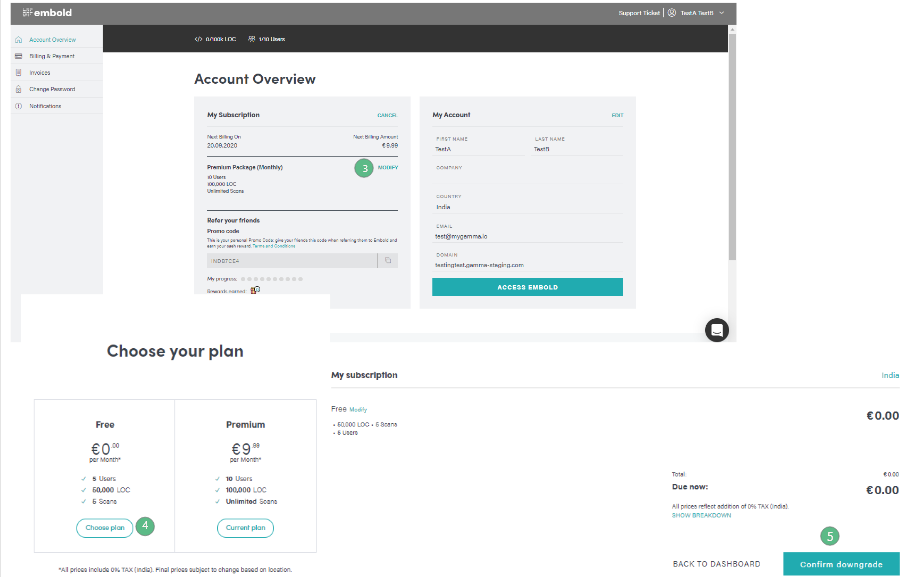Click Modify next to Premium Package
This screenshot has width=913, height=577.
[x=388, y=168]
